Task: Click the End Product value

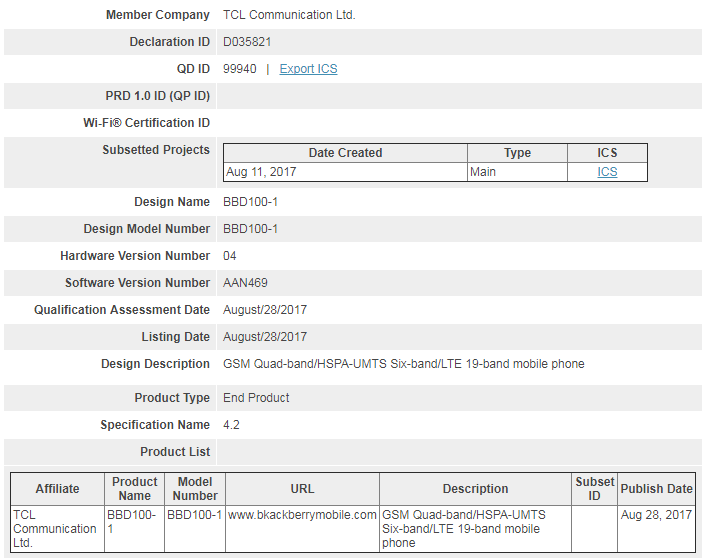Action: (x=256, y=398)
